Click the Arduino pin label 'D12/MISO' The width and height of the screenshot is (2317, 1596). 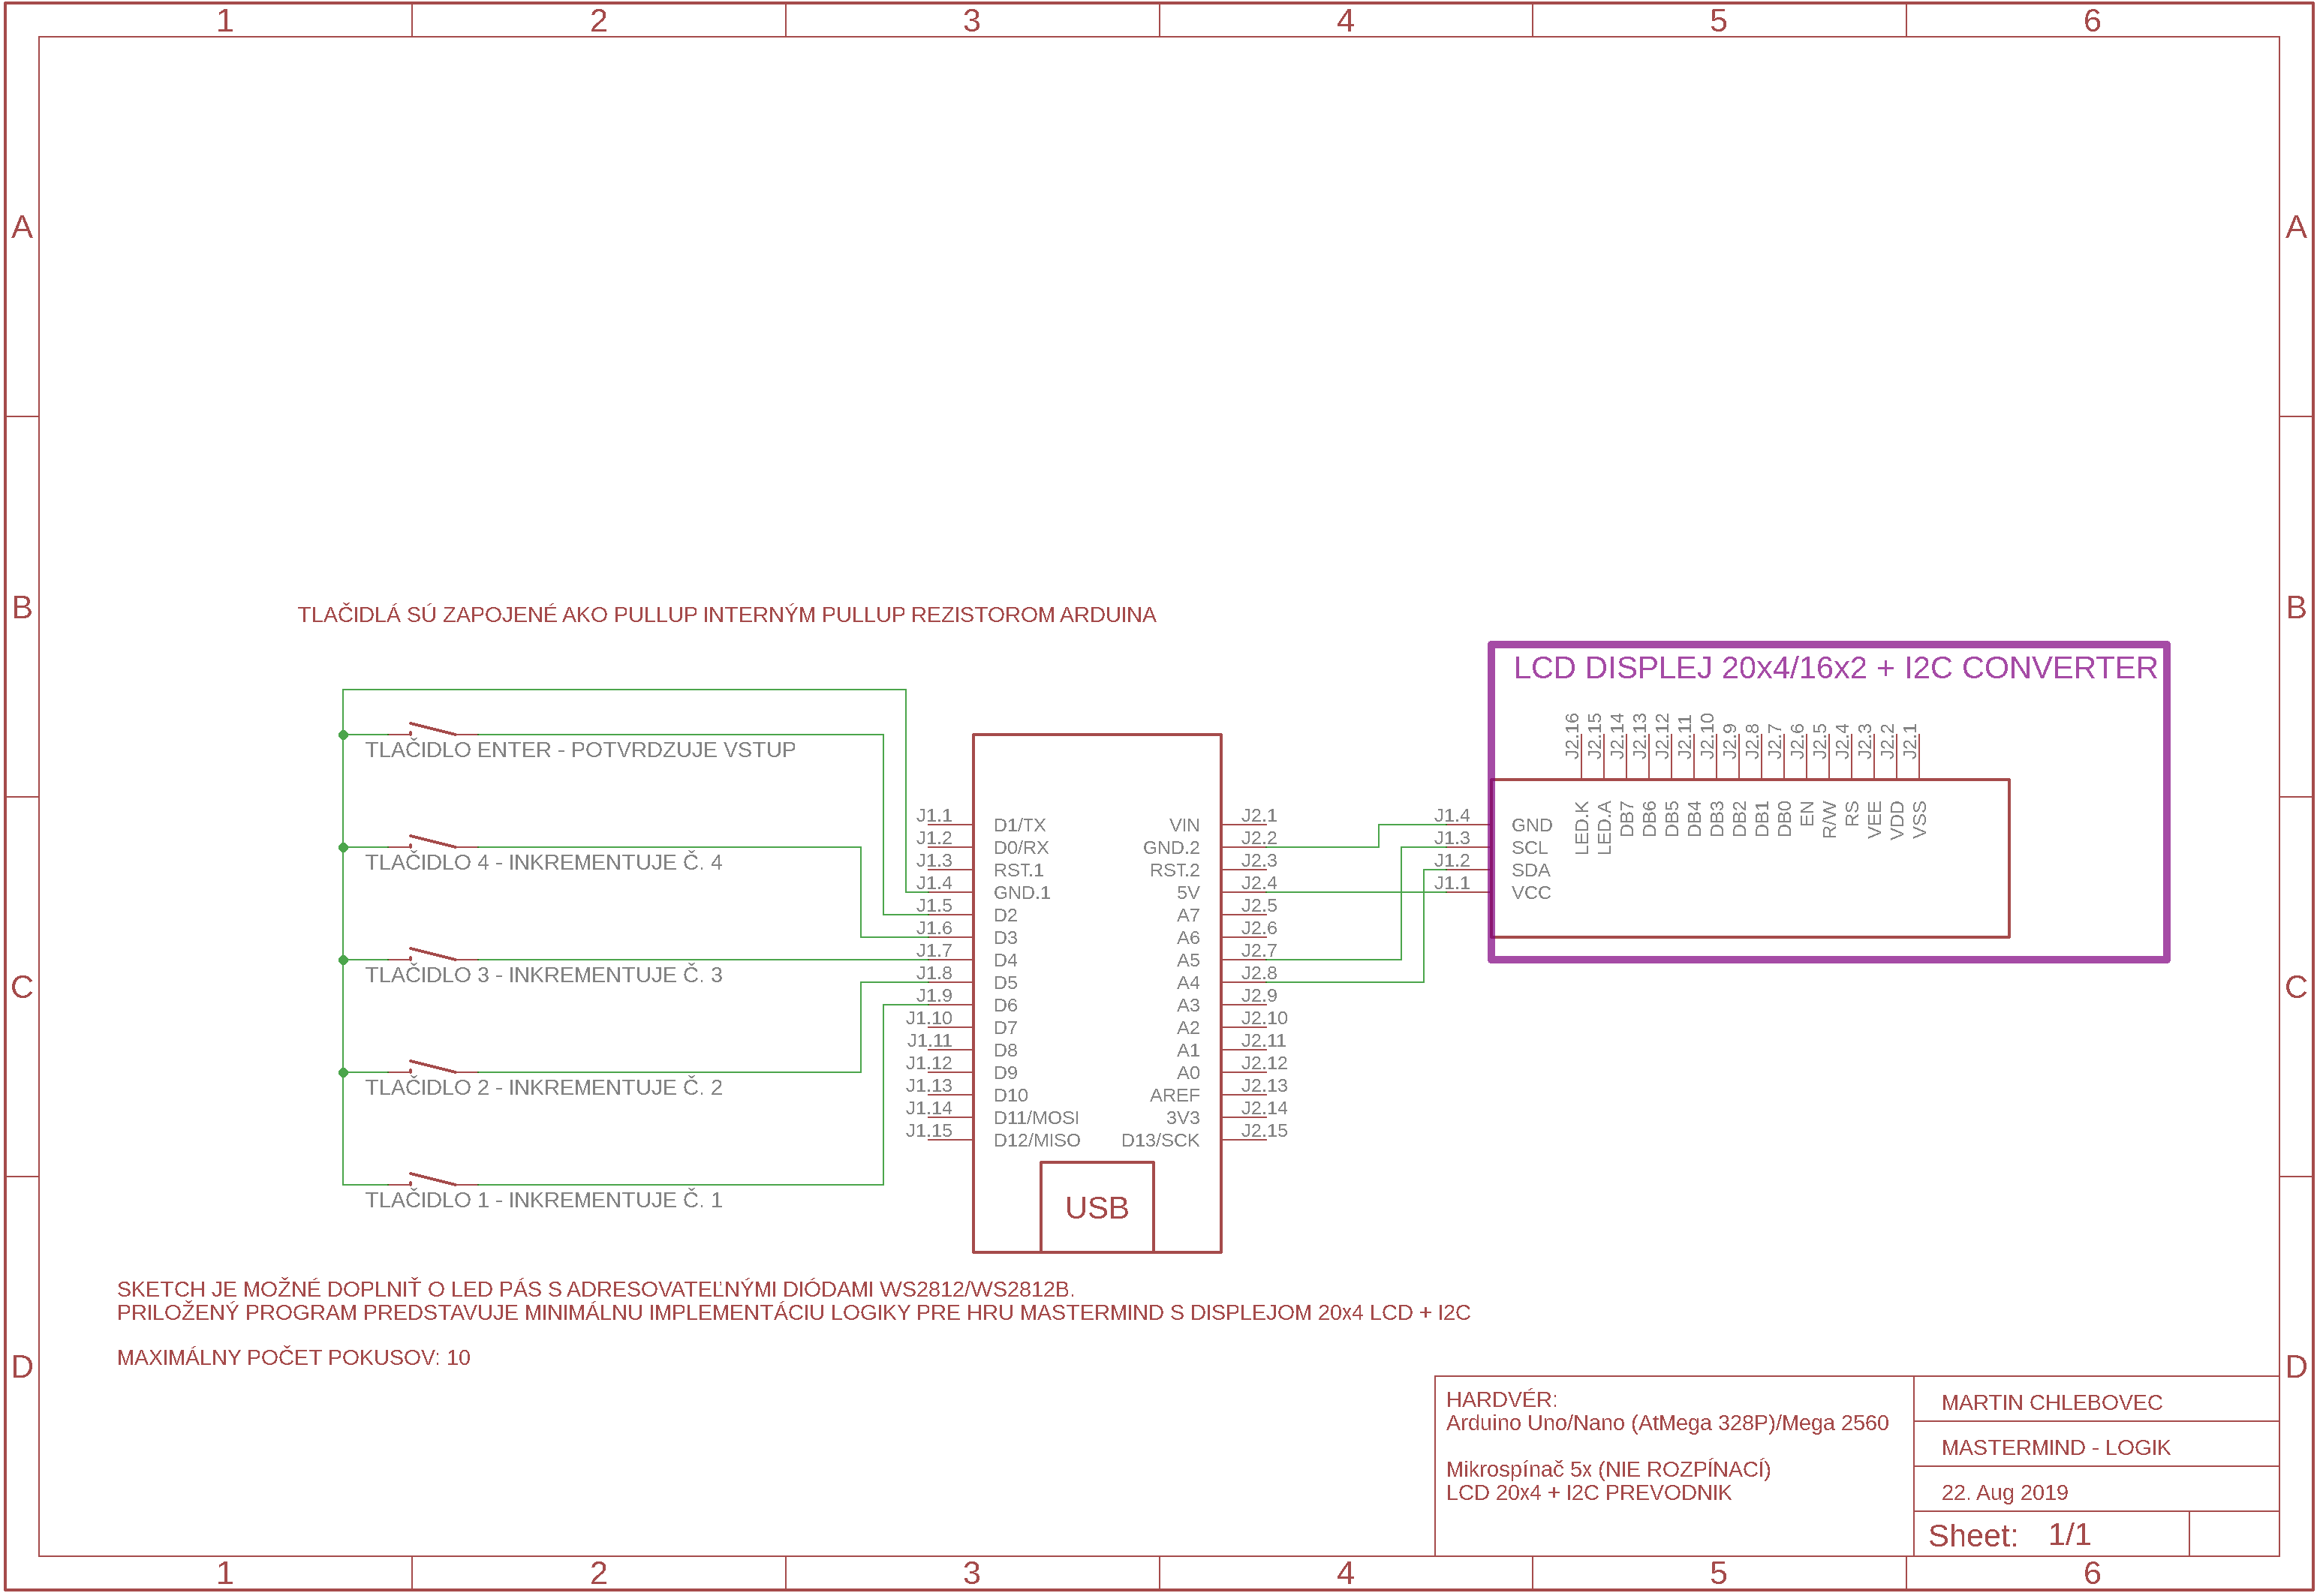1036,1140
